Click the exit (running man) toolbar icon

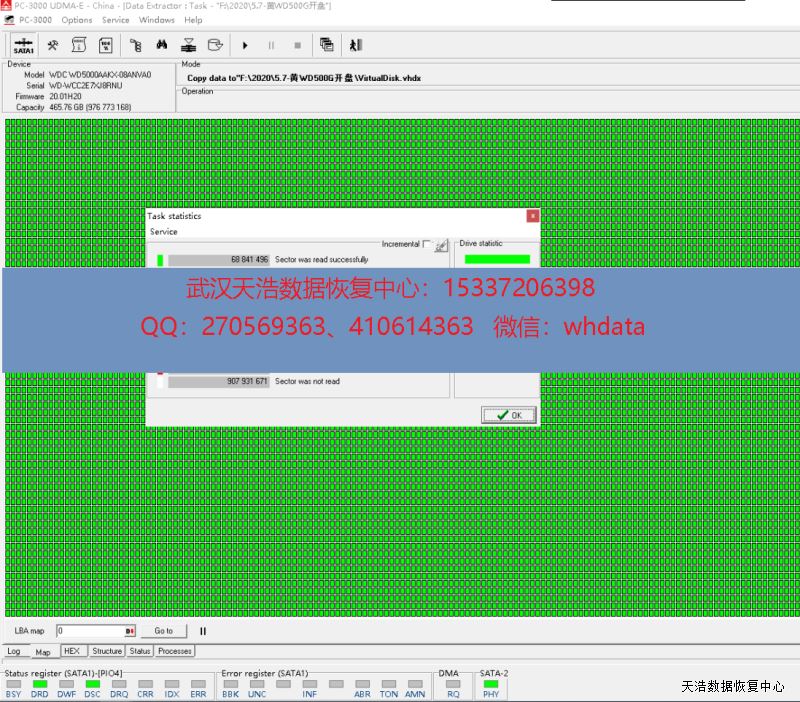(x=355, y=45)
